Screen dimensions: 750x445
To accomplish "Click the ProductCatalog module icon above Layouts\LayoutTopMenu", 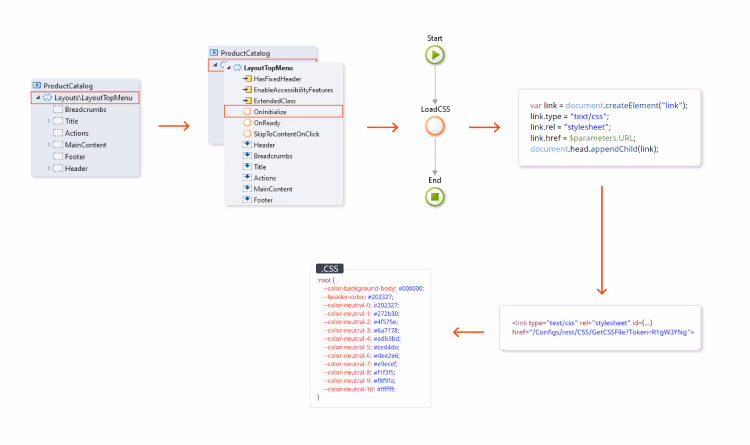I will [x=37, y=85].
